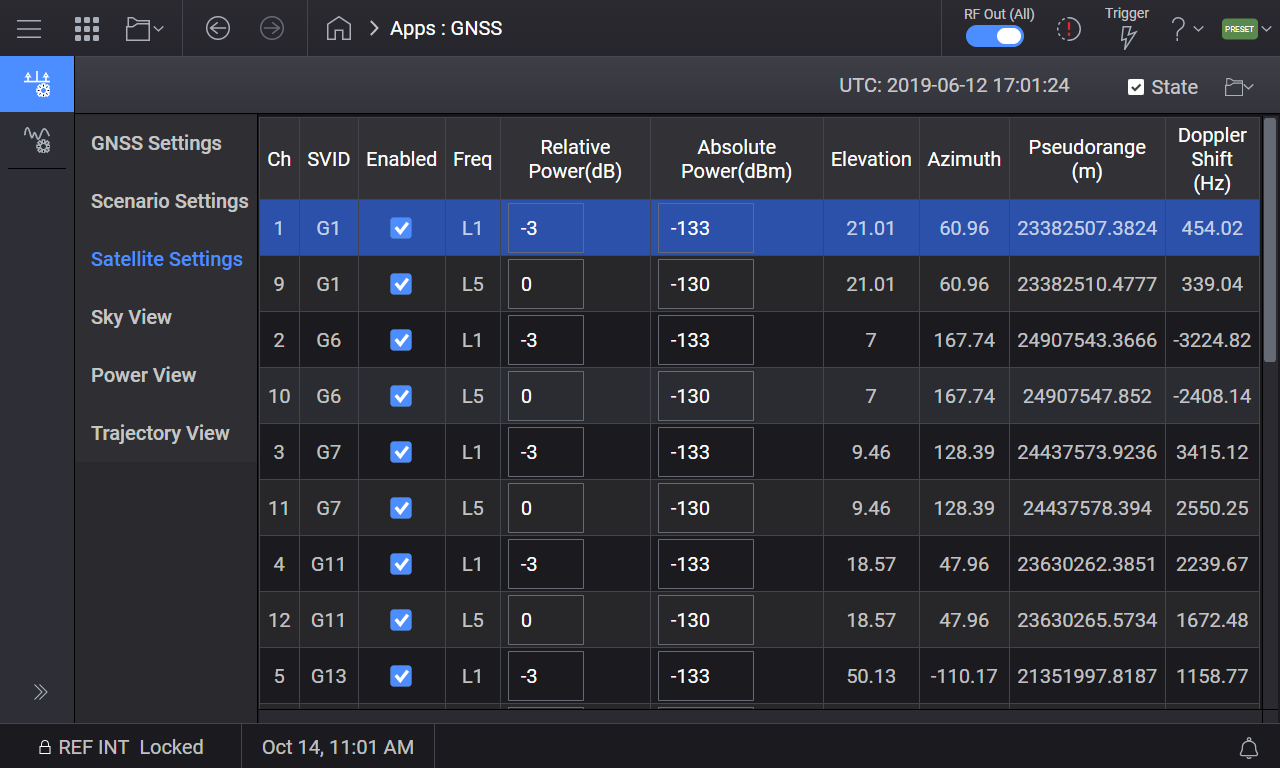Screen dimensions: 1280x768
Task: Open notifications bell icon
Action: (x=1248, y=748)
